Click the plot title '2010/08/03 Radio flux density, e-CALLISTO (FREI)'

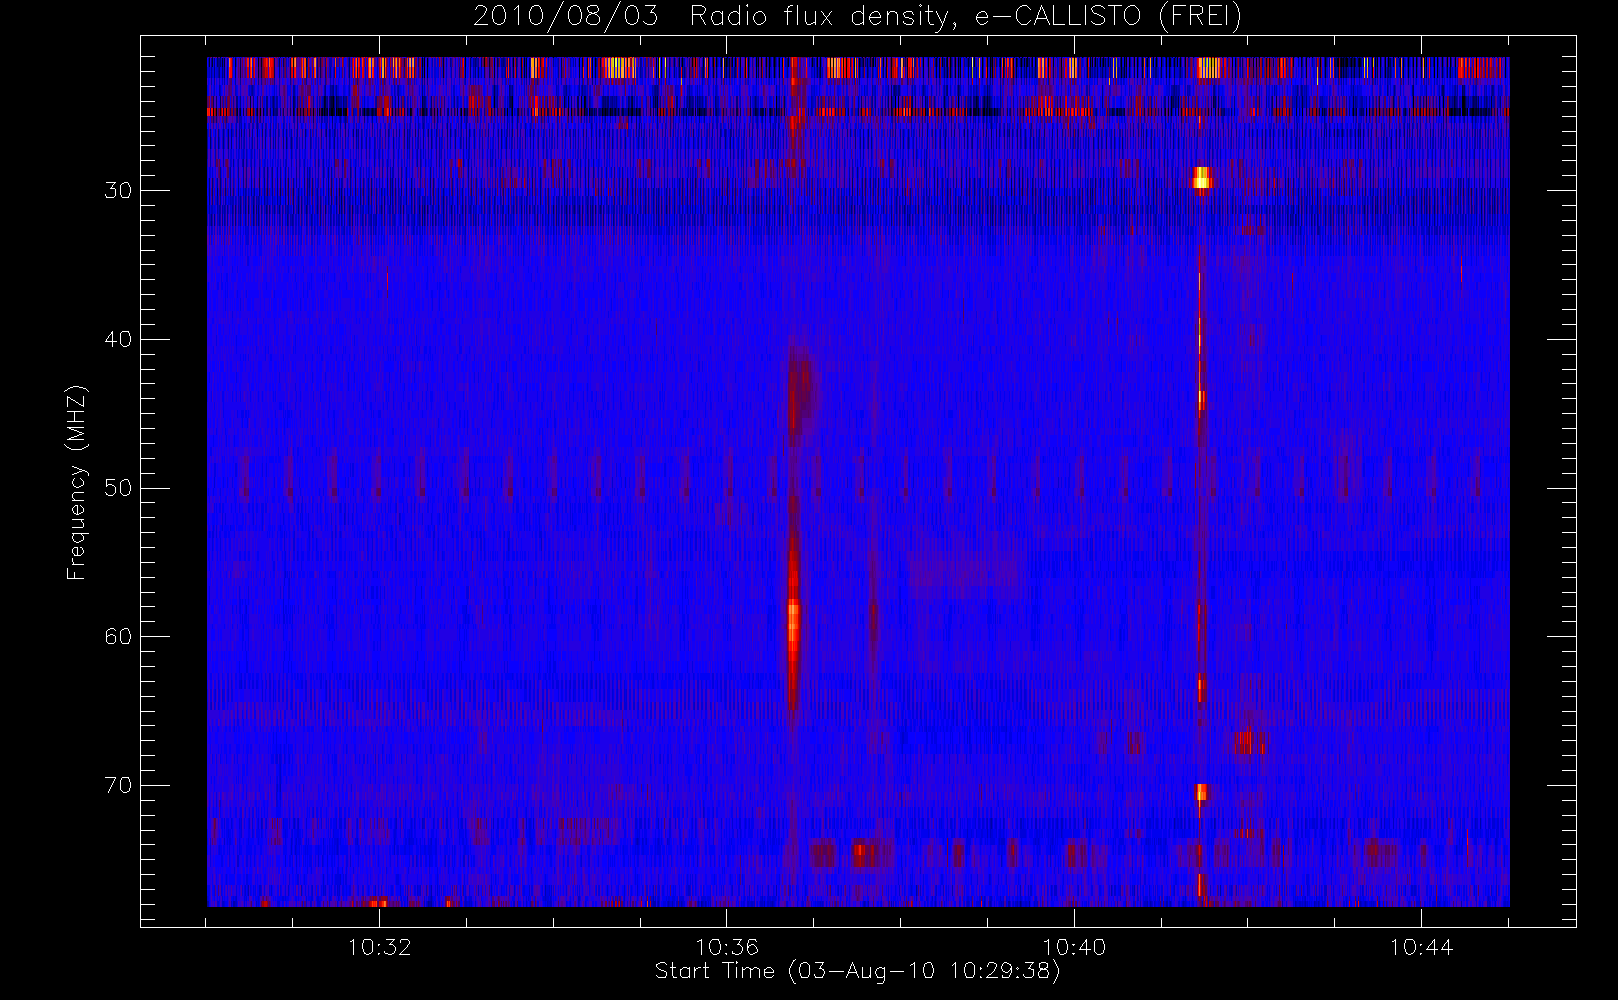(857, 17)
